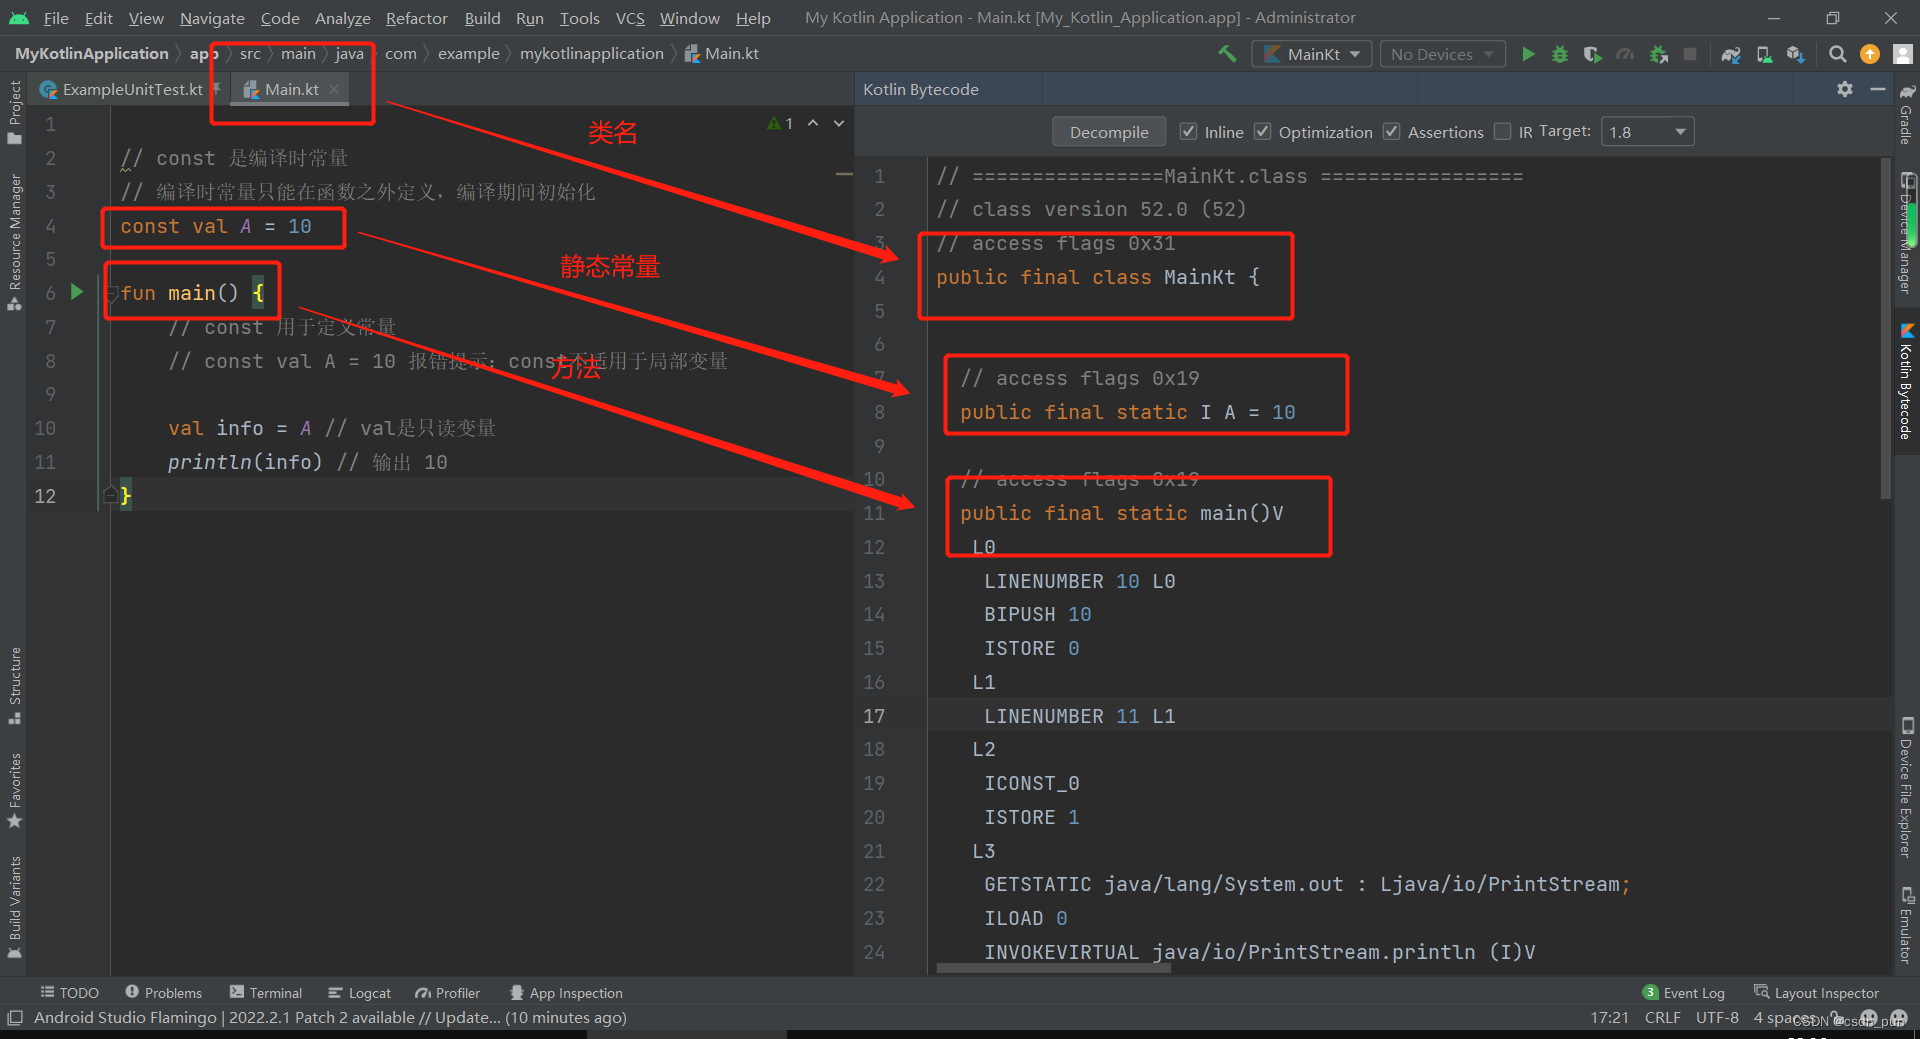Start debugging with the bug icon

[1560, 54]
